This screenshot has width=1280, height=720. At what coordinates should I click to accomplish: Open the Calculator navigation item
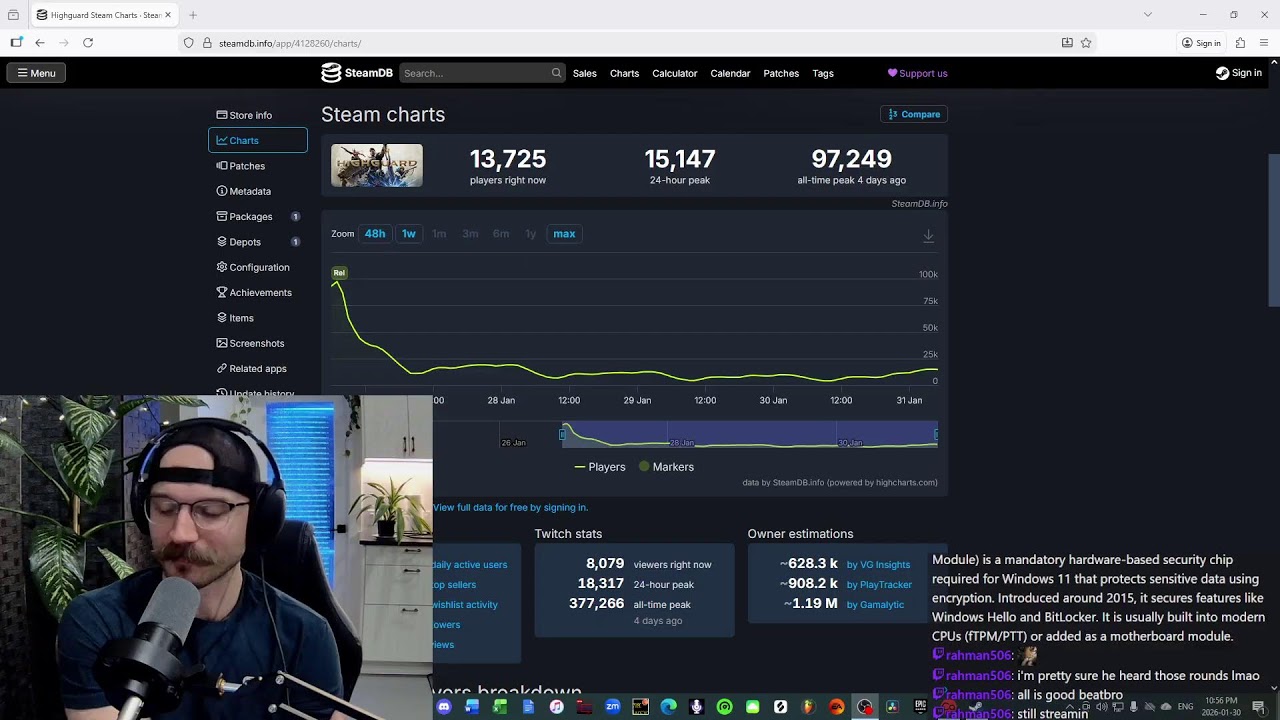pos(675,73)
